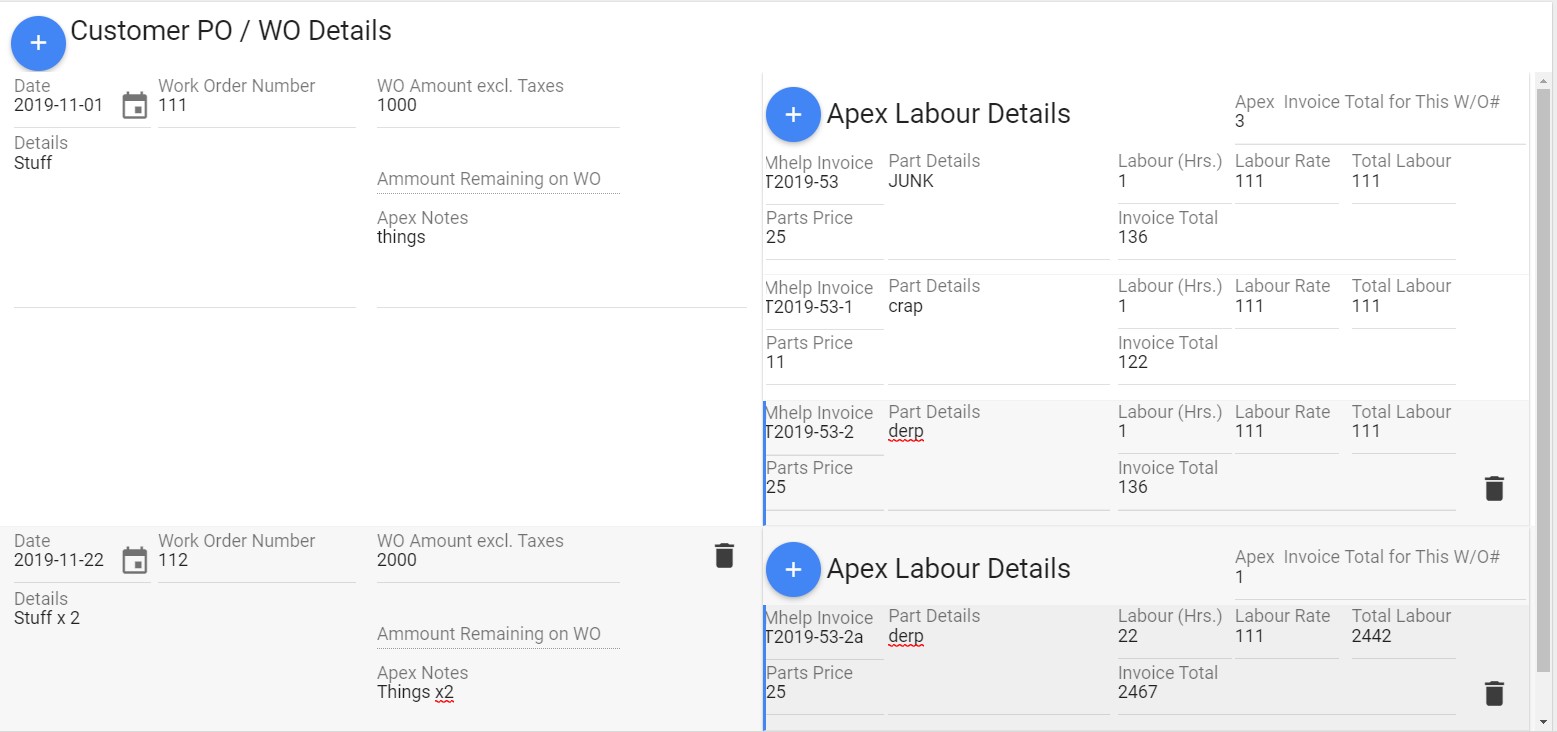Image resolution: width=1557 pixels, height=732 pixels.
Task: Edit Part Details field containing JUNK
Action: point(997,182)
